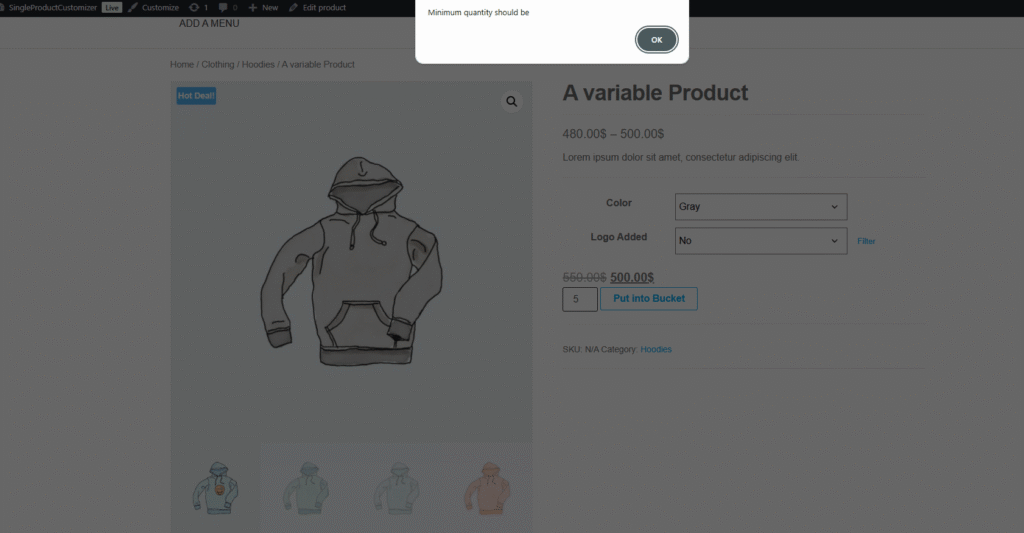Screen dimensions: 1024x533
Task: Open the Hoodies category link
Action: click(656, 350)
